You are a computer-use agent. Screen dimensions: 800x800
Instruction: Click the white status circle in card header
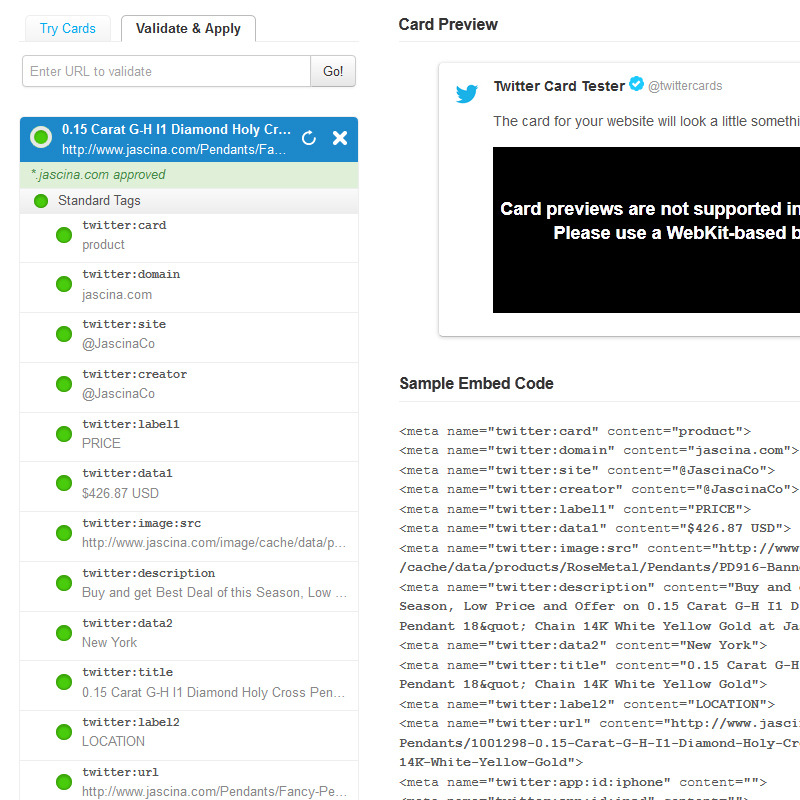click(41, 137)
